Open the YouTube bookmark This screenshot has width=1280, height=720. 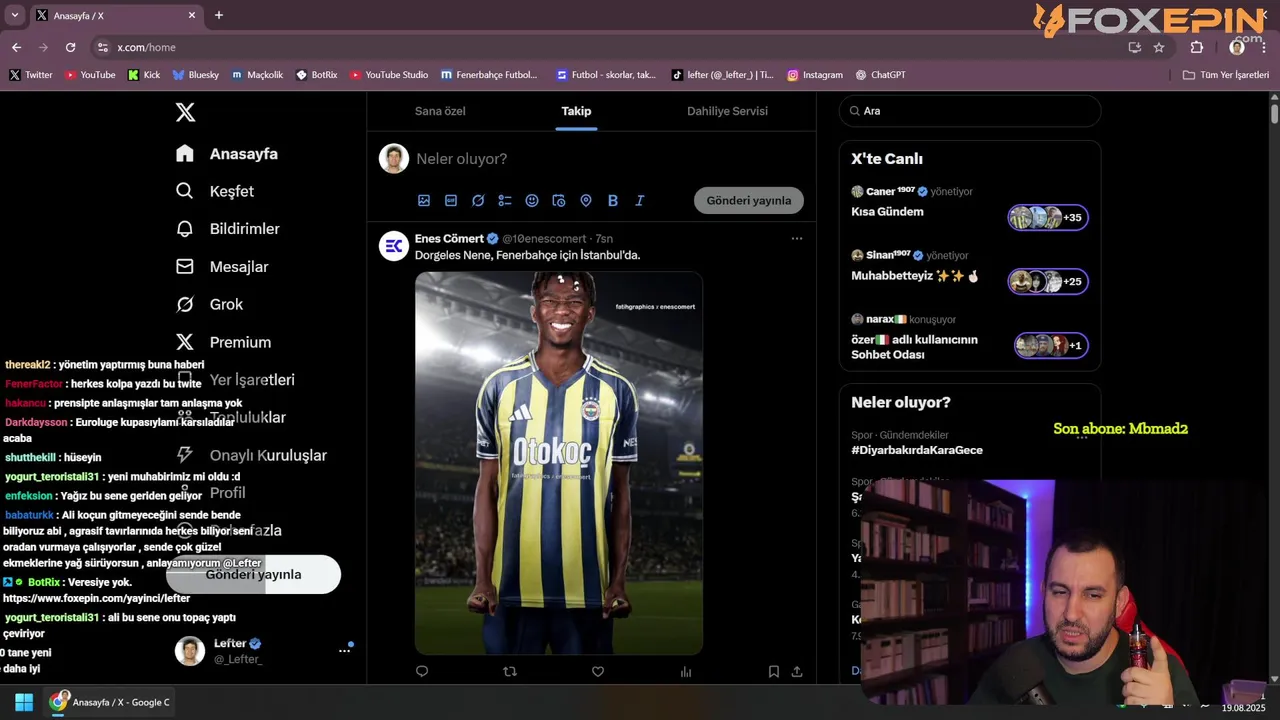(89, 75)
